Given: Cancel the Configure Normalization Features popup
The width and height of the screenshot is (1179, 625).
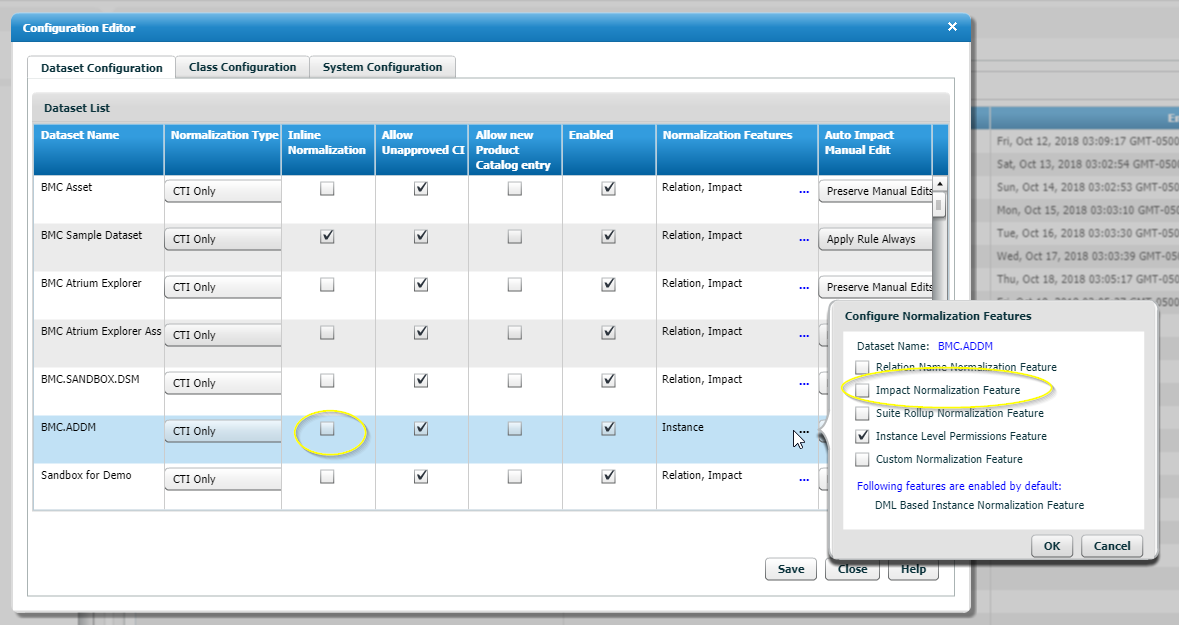Looking at the screenshot, I should [x=1112, y=546].
